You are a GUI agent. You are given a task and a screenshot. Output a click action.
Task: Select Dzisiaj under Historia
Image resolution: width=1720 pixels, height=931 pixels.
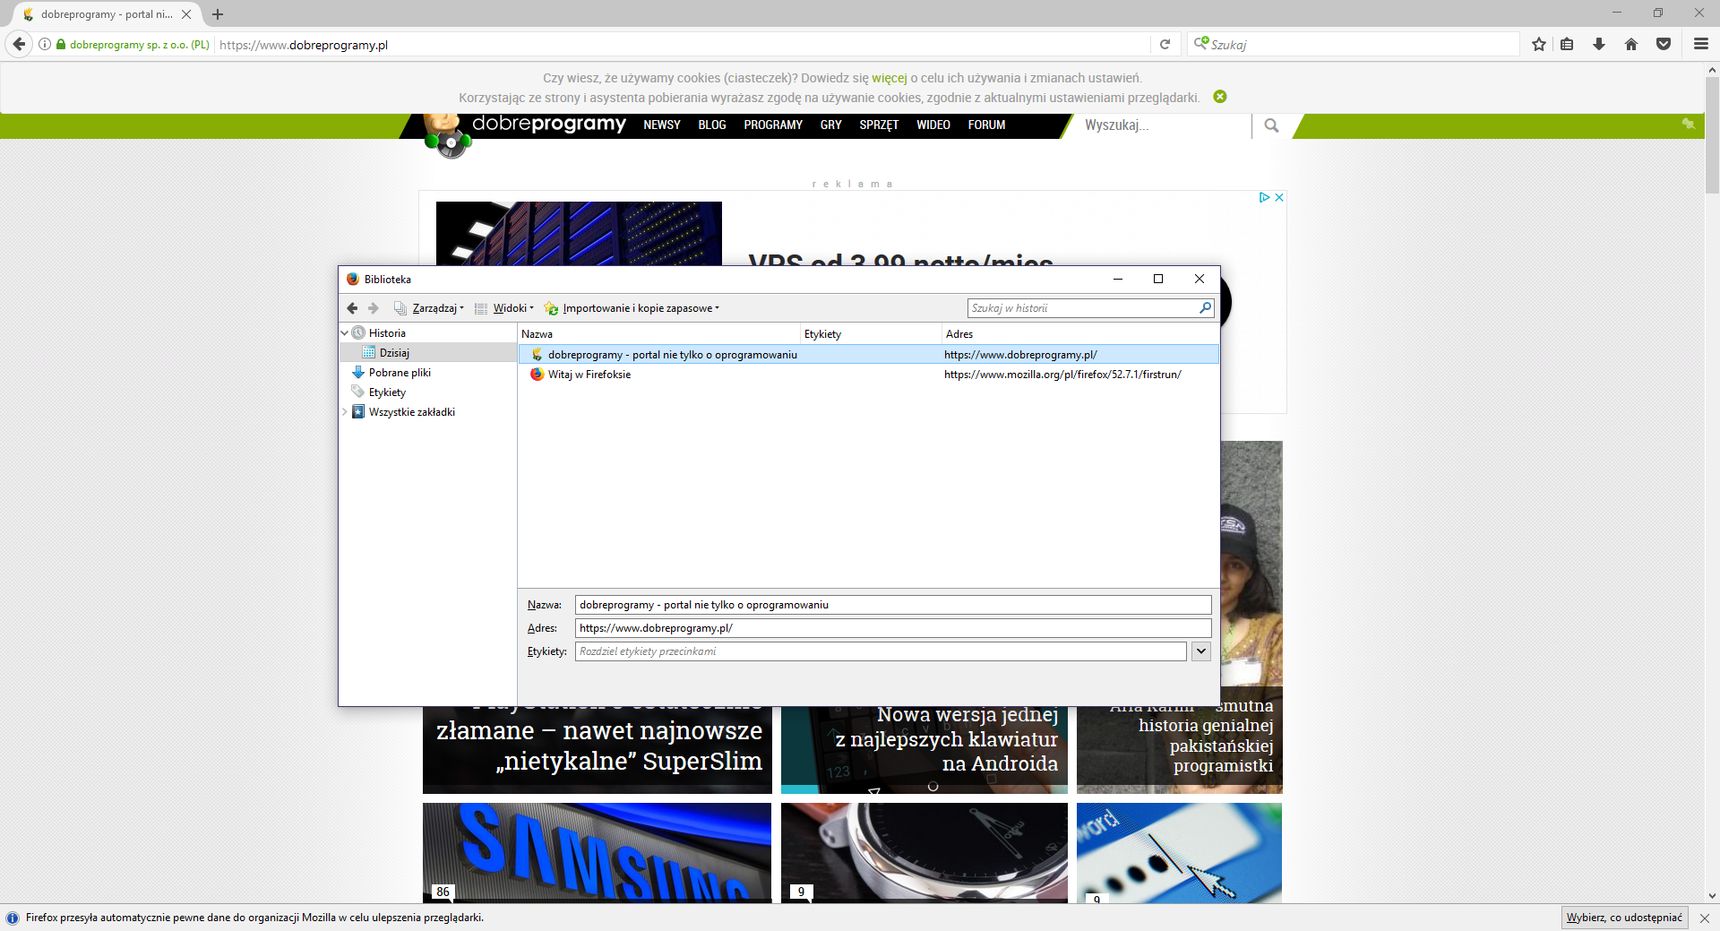(x=394, y=353)
